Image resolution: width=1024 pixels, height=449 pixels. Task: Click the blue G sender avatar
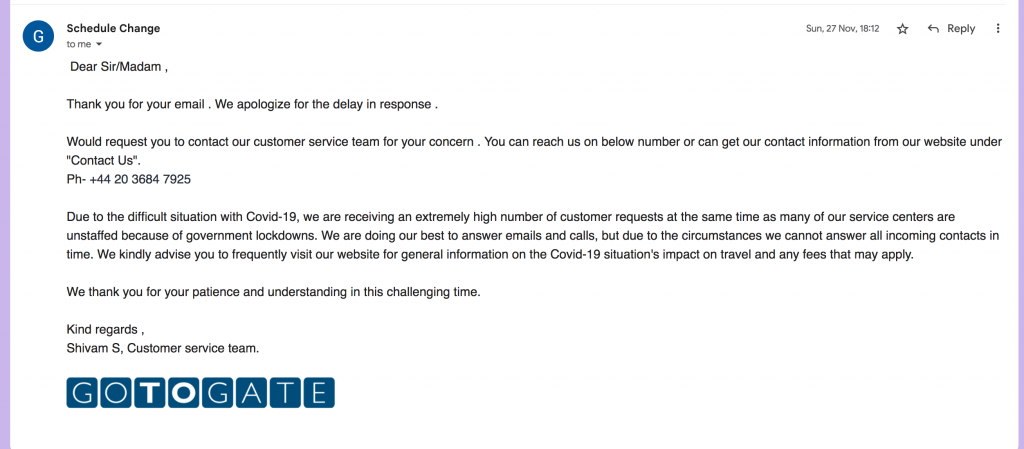pyautogui.click(x=38, y=37)
